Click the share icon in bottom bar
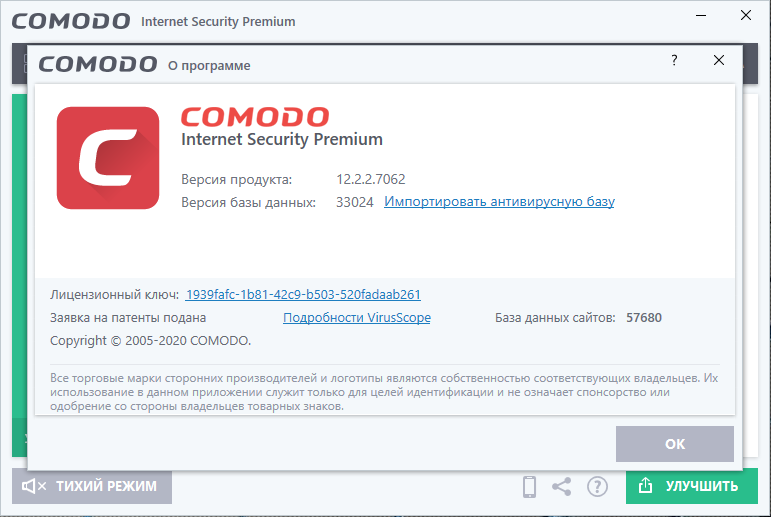The height and width of the screenshot is (517, 771). 562,487
